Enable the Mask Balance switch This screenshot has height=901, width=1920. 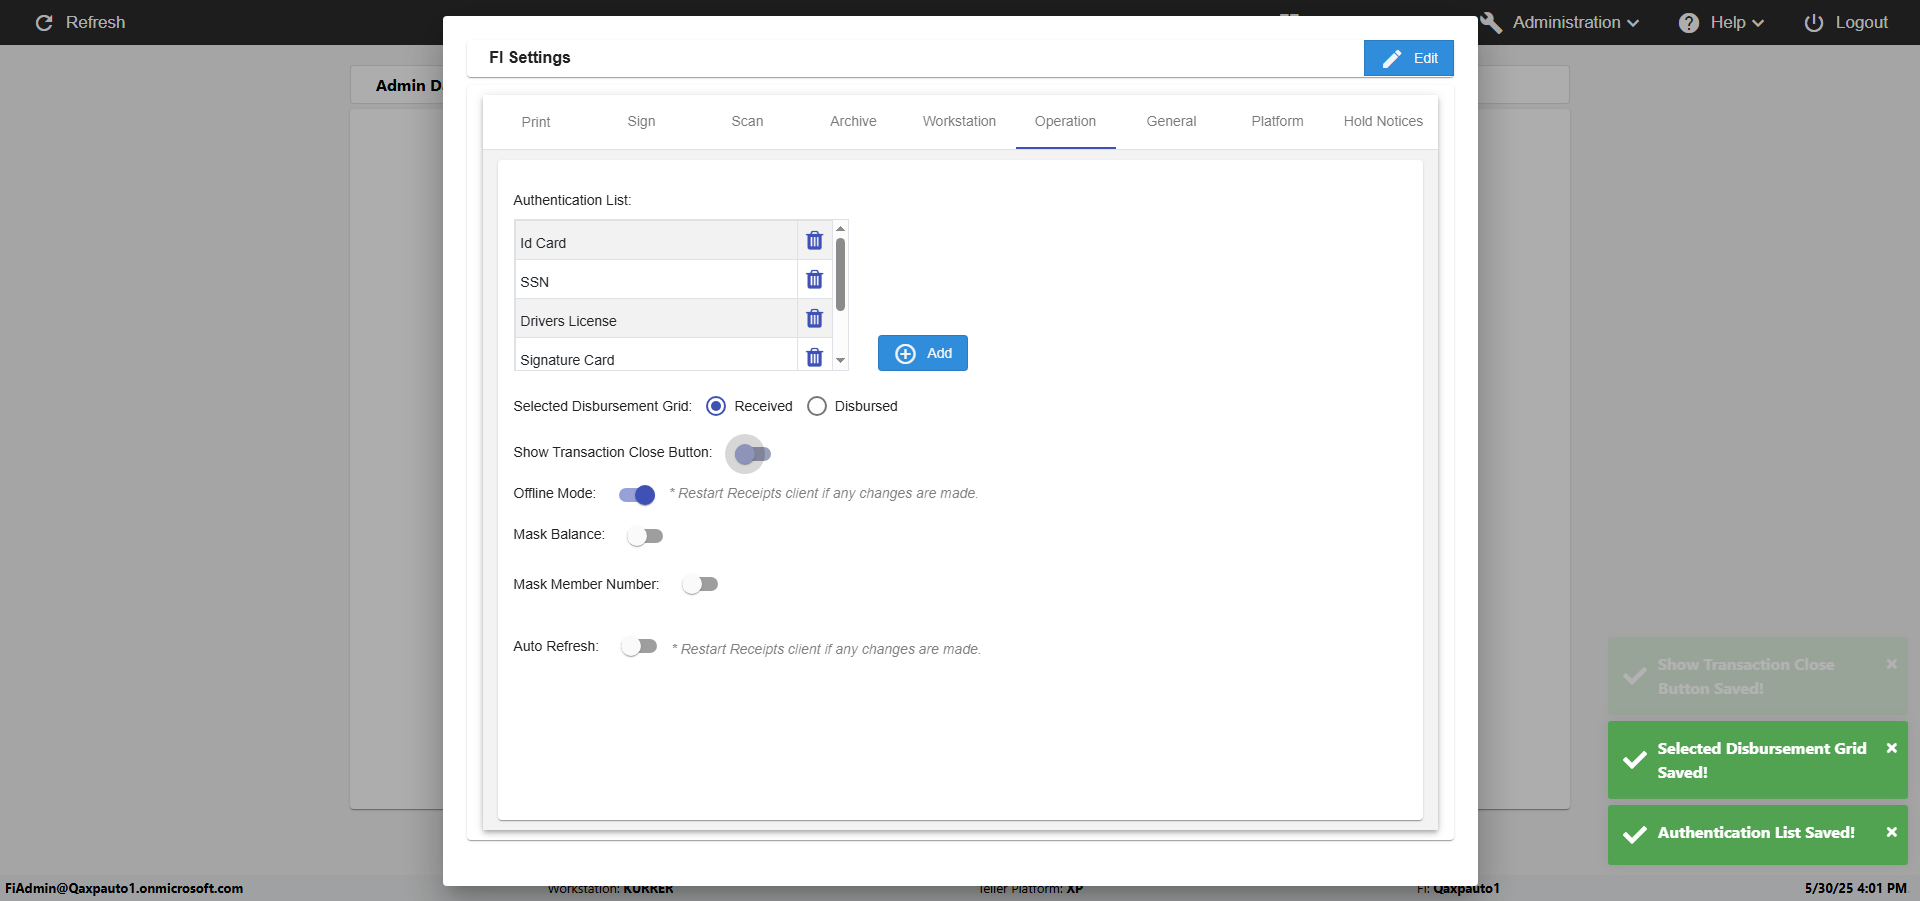645,536
